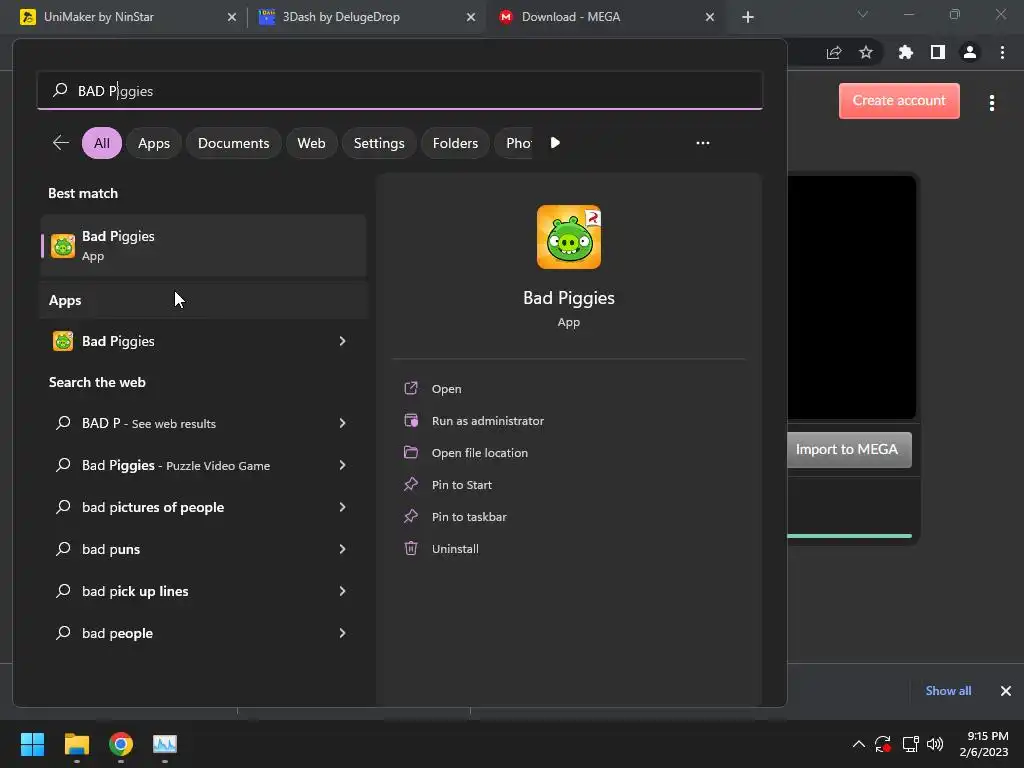Select the Settings filter chip
The height and width of the screenshot is (768, 1024).
tap(379, 143)
